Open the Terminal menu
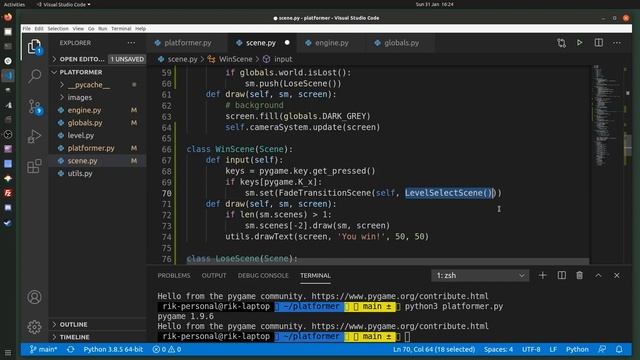This screenshot has width=640, height=360. click(x=121, y=29)
